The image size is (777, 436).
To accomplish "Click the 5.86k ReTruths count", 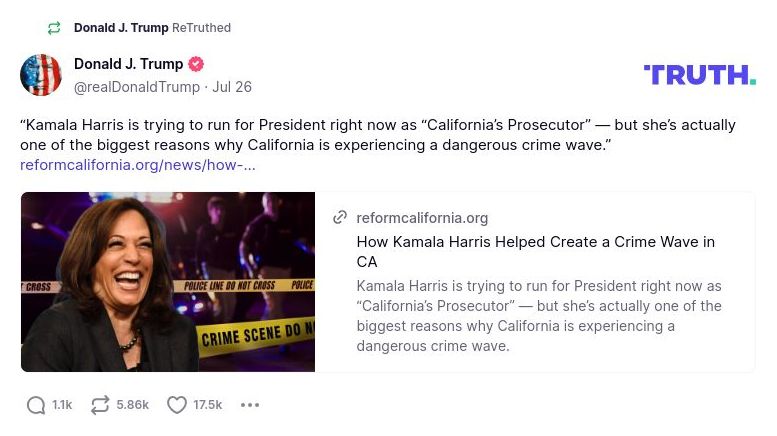I will point(132,405).
